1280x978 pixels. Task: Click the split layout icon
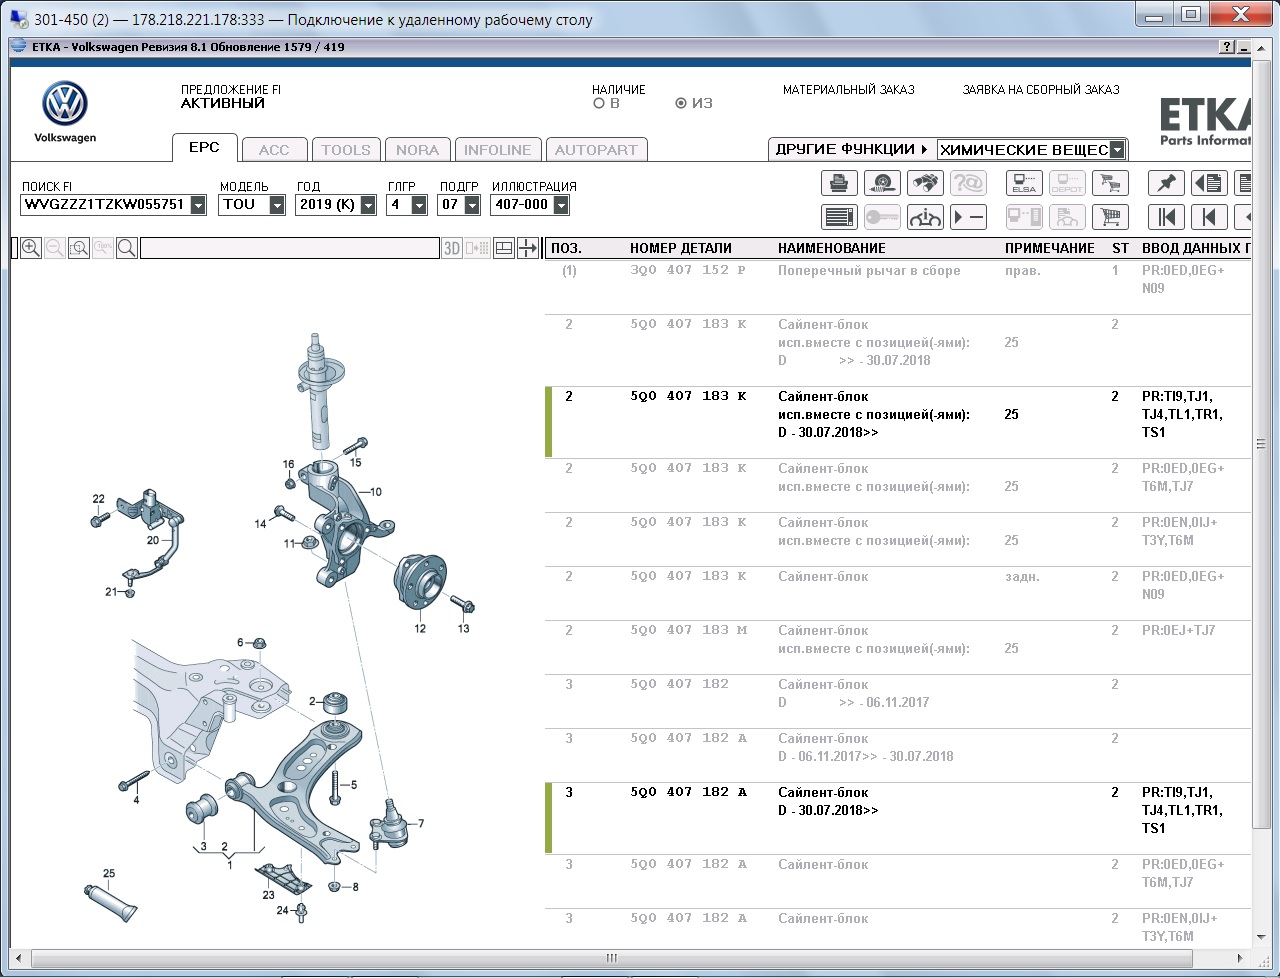pyautogui.click(x=504, y=248)
